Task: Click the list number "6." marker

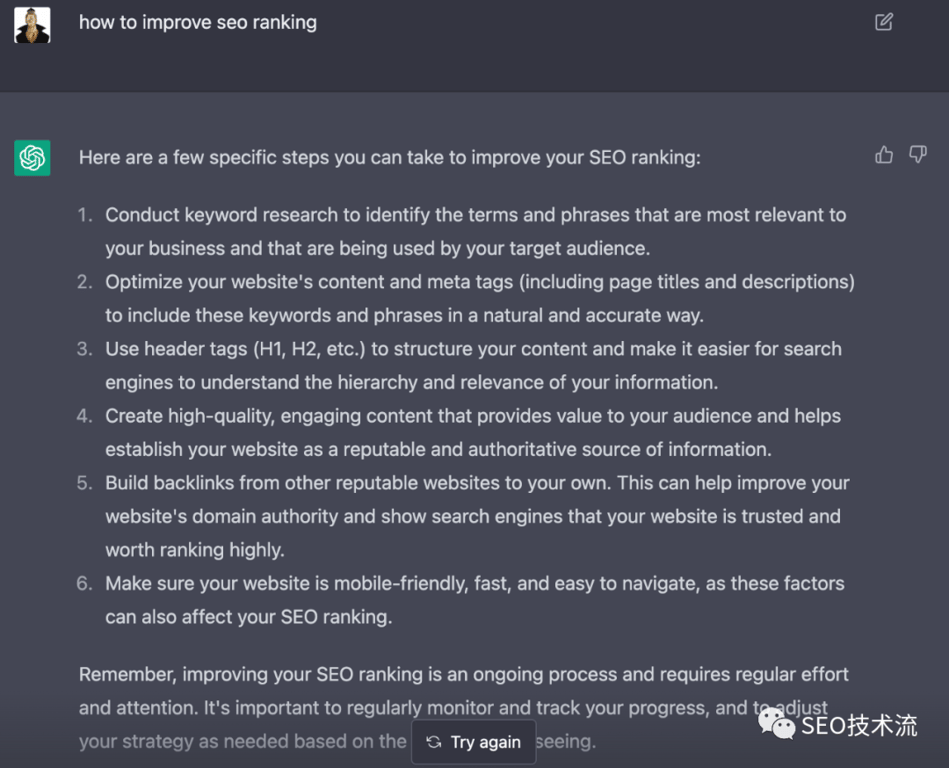Action: click(x=85, y=583)
